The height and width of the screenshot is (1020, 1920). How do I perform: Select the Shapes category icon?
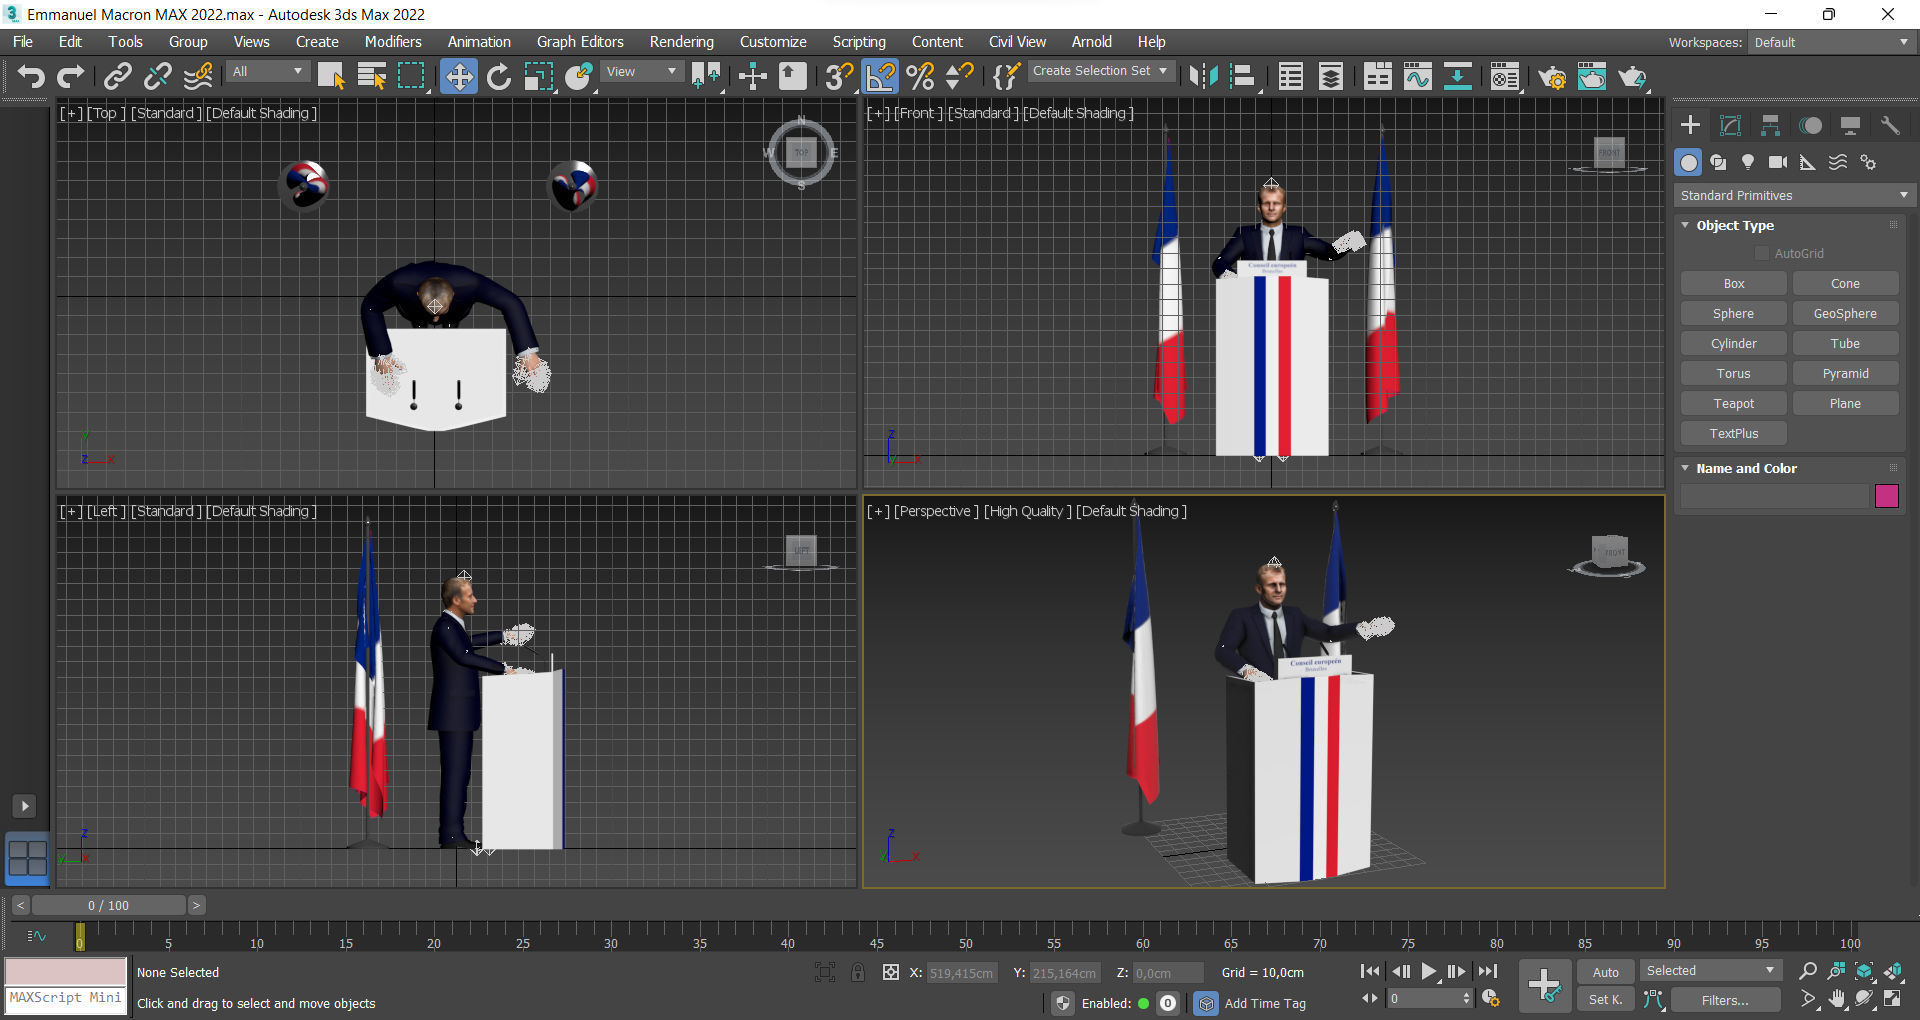point(1718,162)
